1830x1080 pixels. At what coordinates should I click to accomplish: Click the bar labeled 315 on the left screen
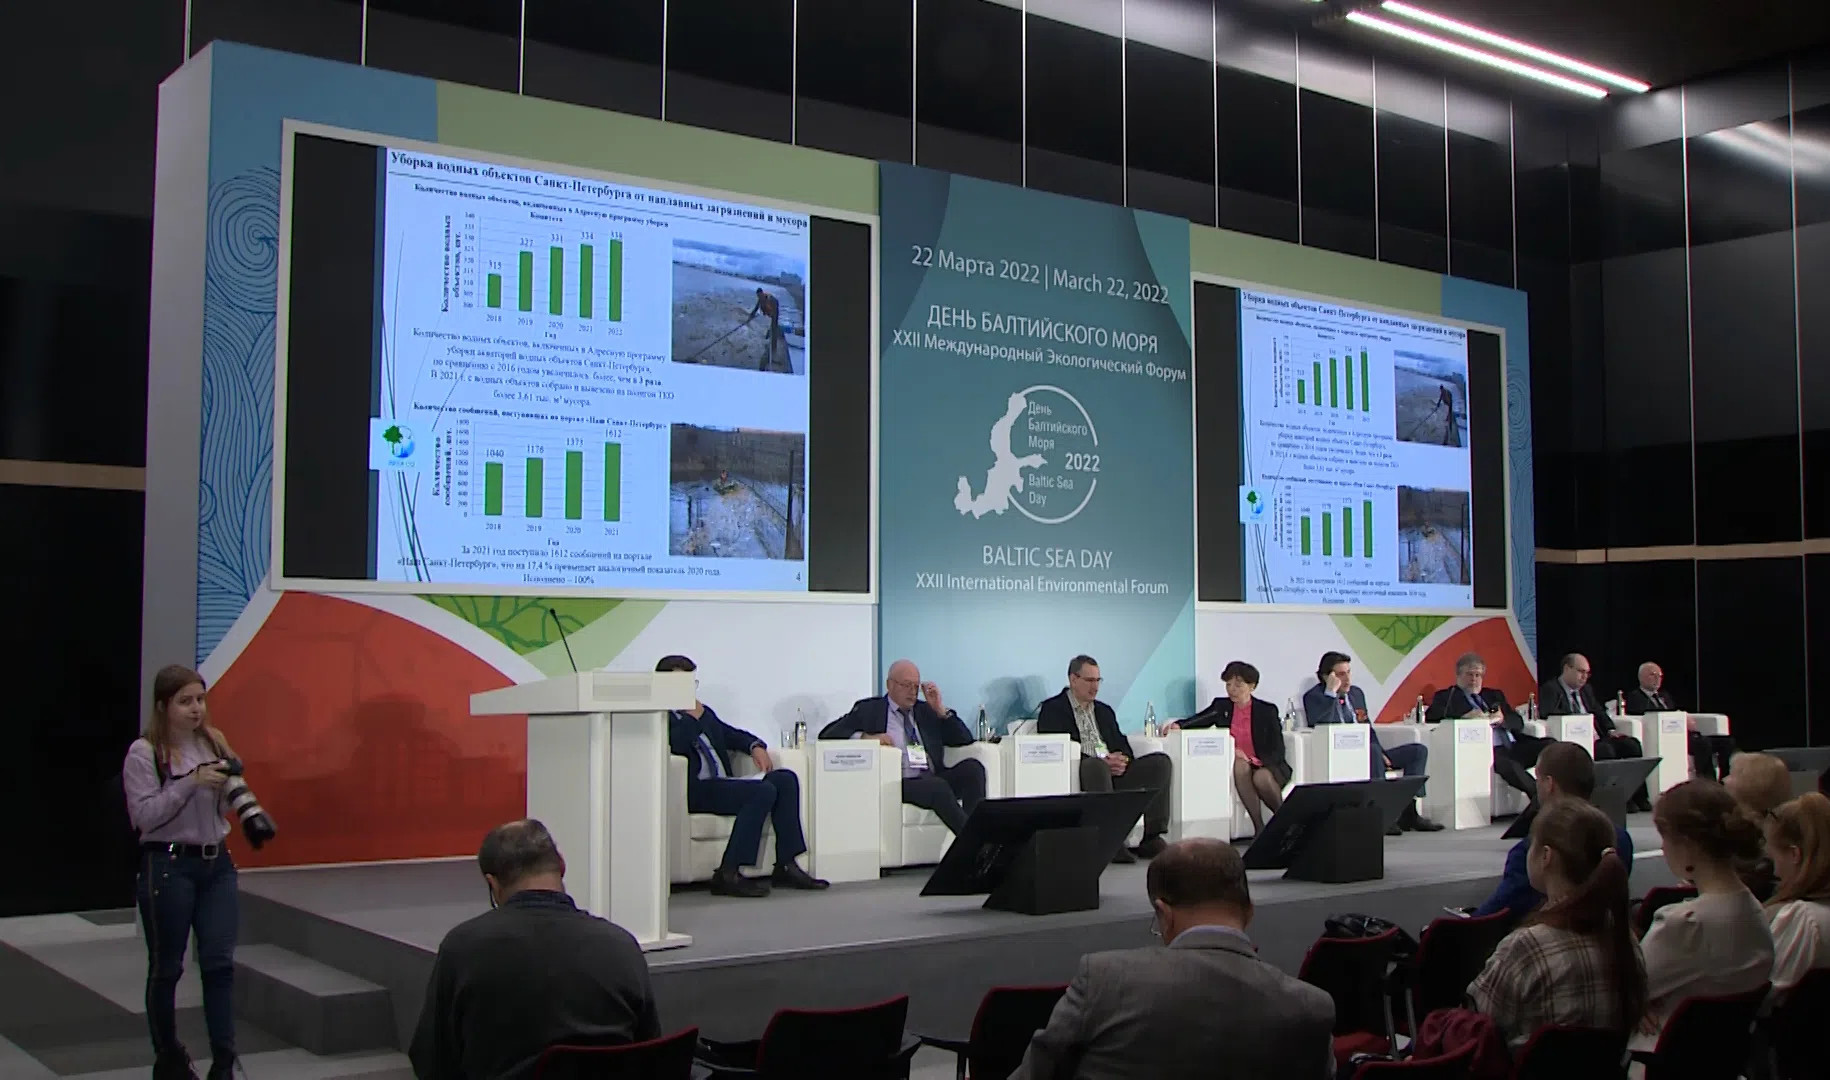point(494,291)
